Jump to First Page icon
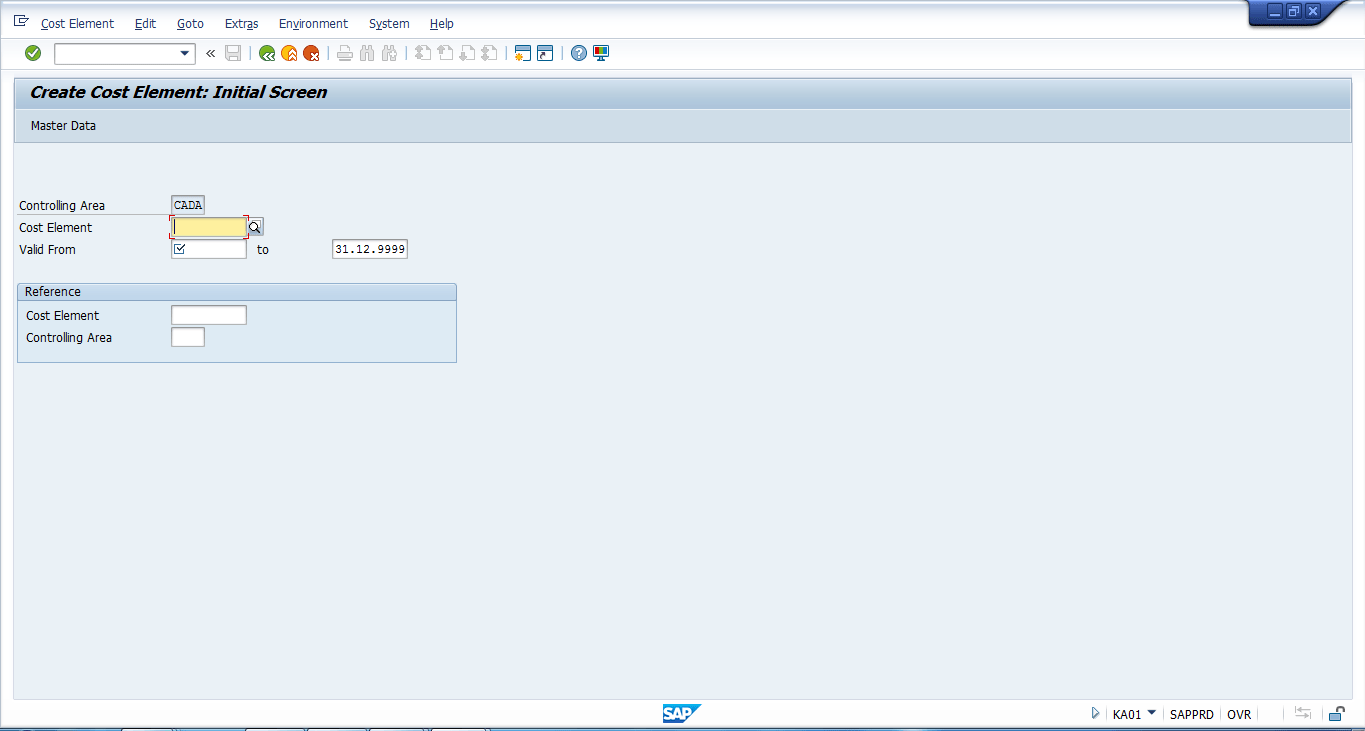This screenshot has height=731, width=1365. [x=423, y=53]
